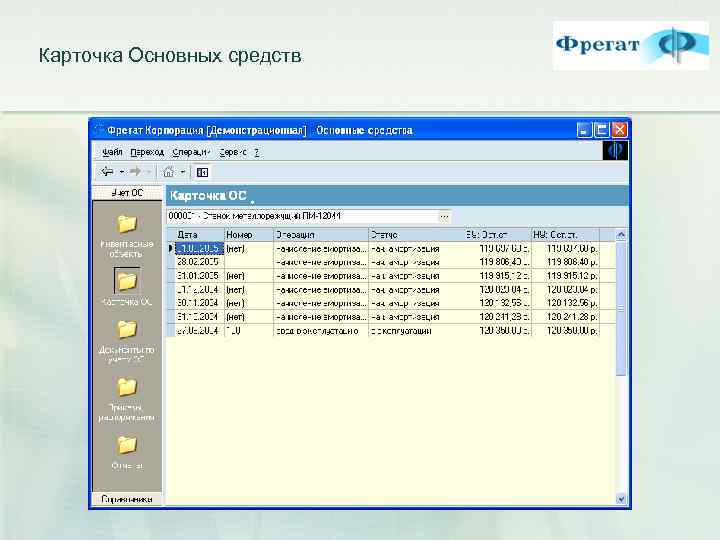Open the Операции menu

click(191, 152)
